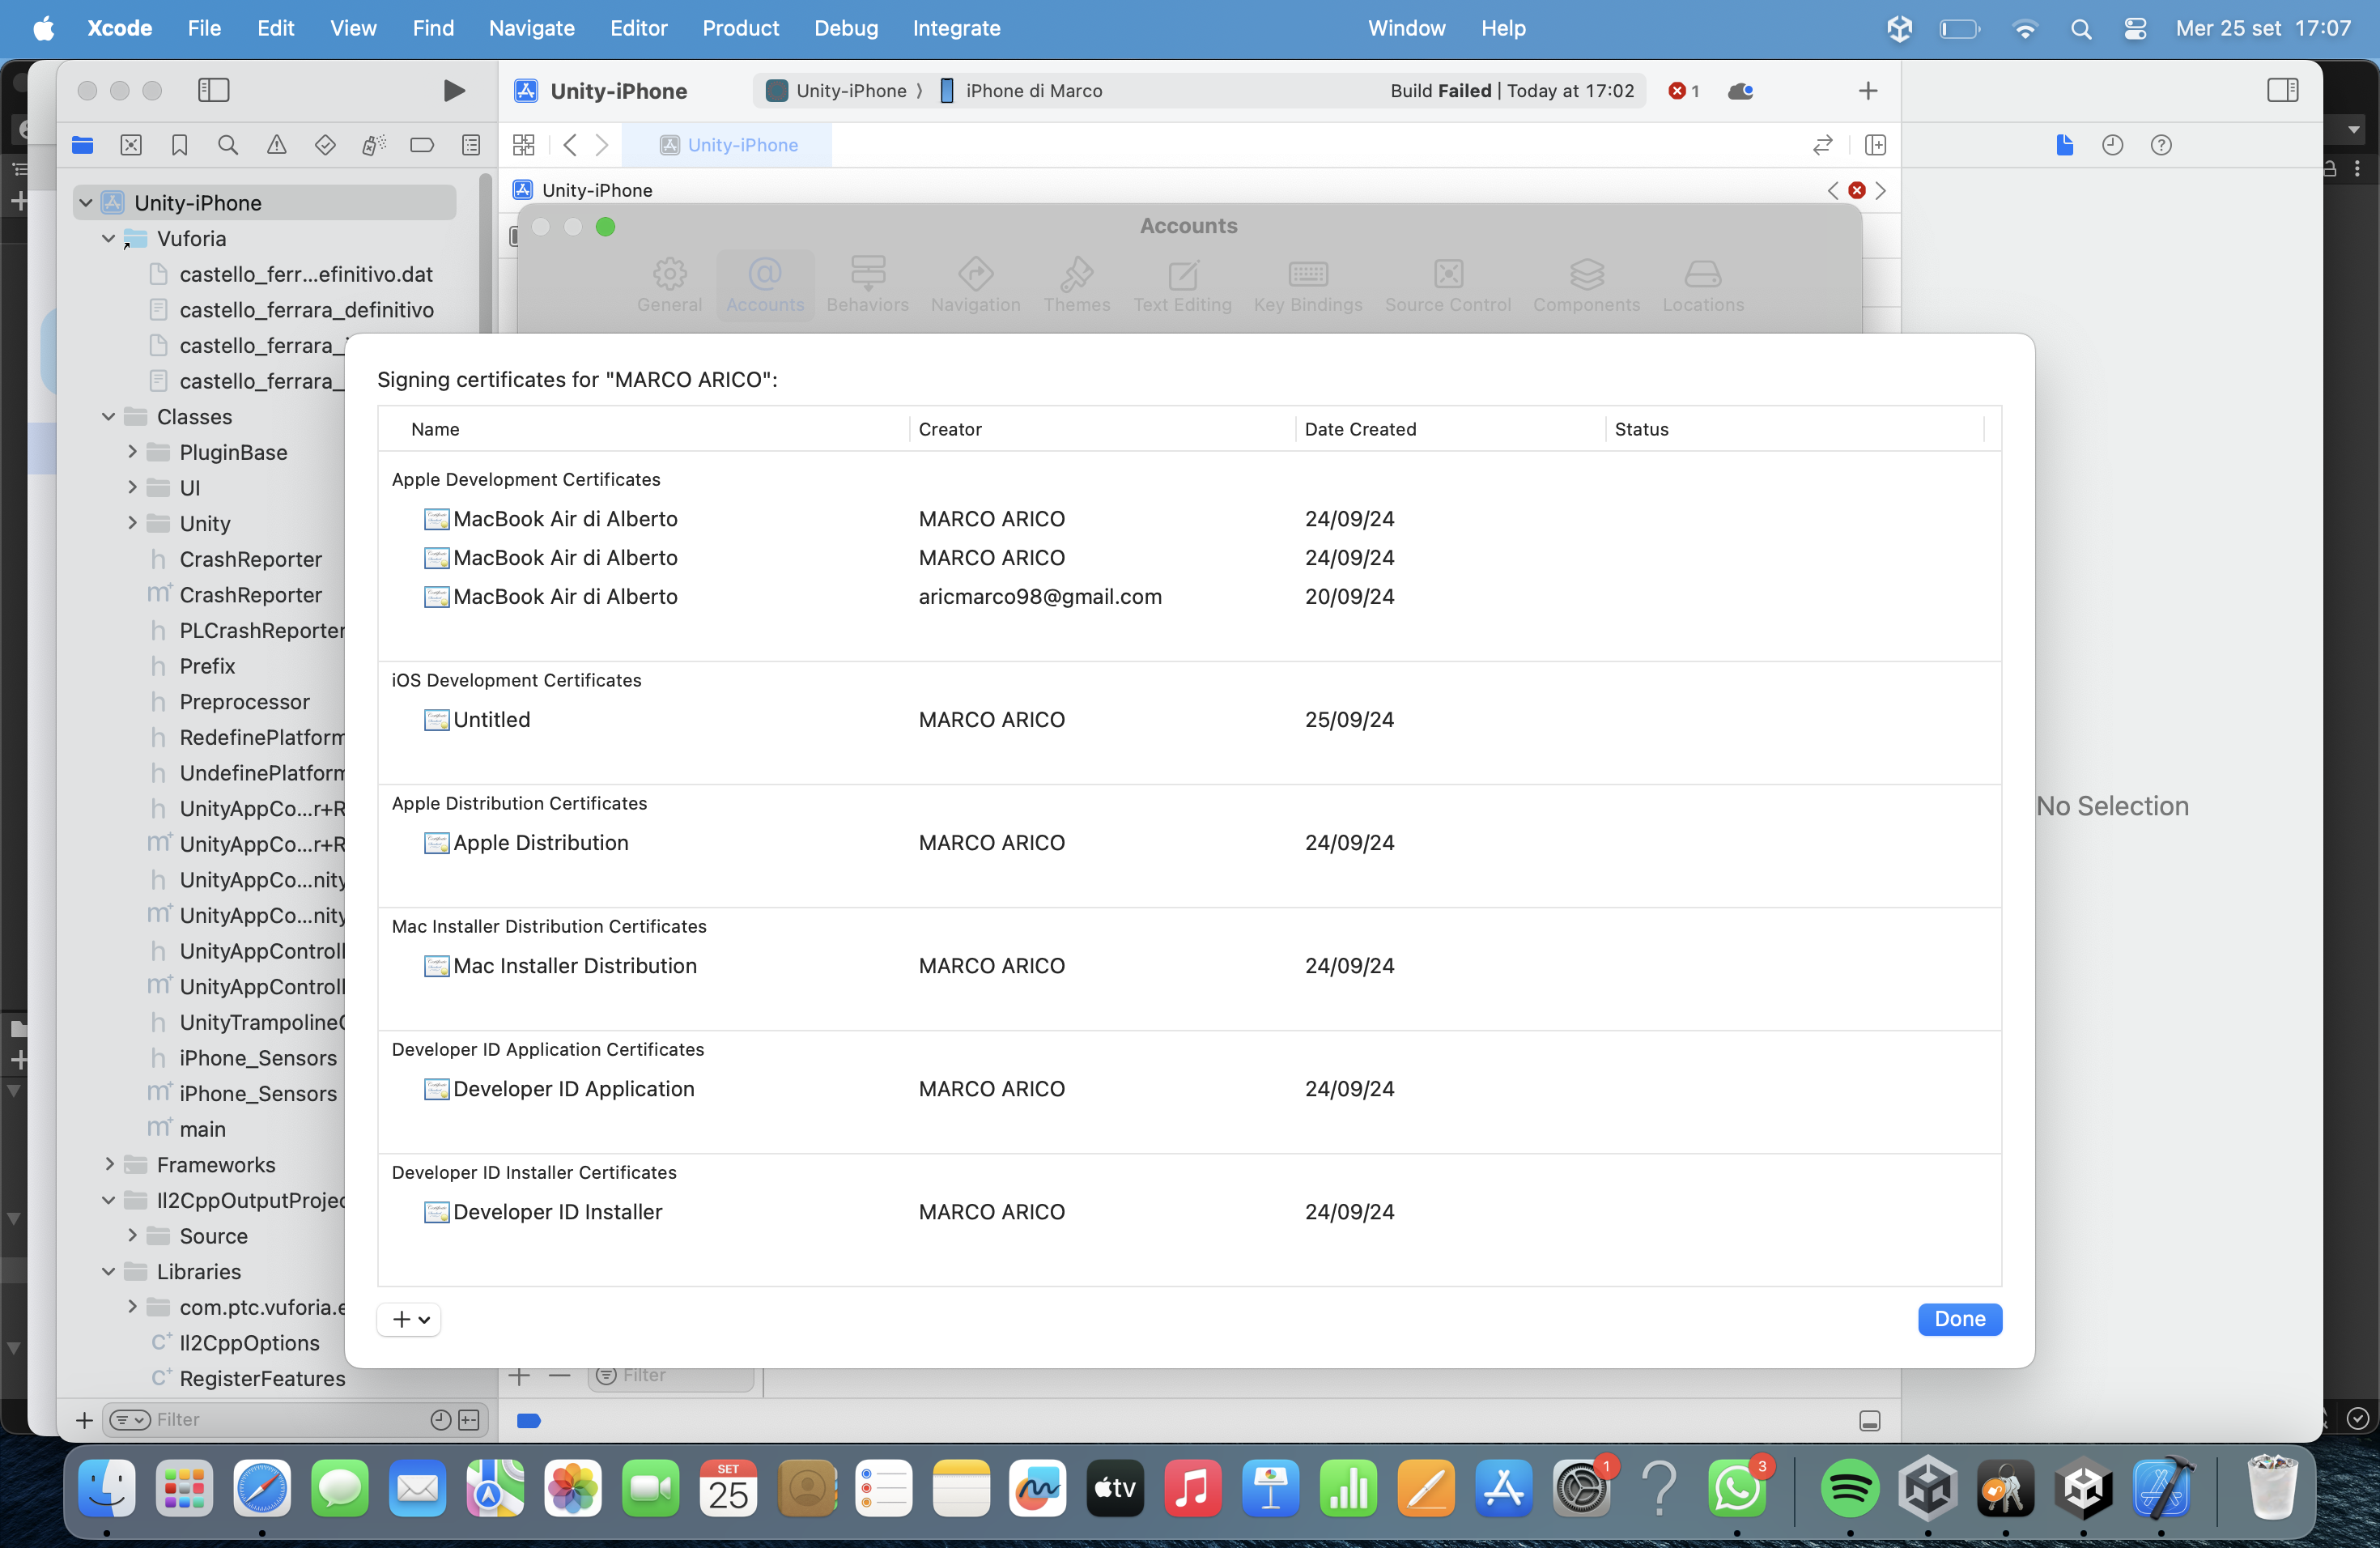This screenshot has width=2380, height=1548.
Task: Expand the Frameworks folder
Action: tap(109, 1165)
